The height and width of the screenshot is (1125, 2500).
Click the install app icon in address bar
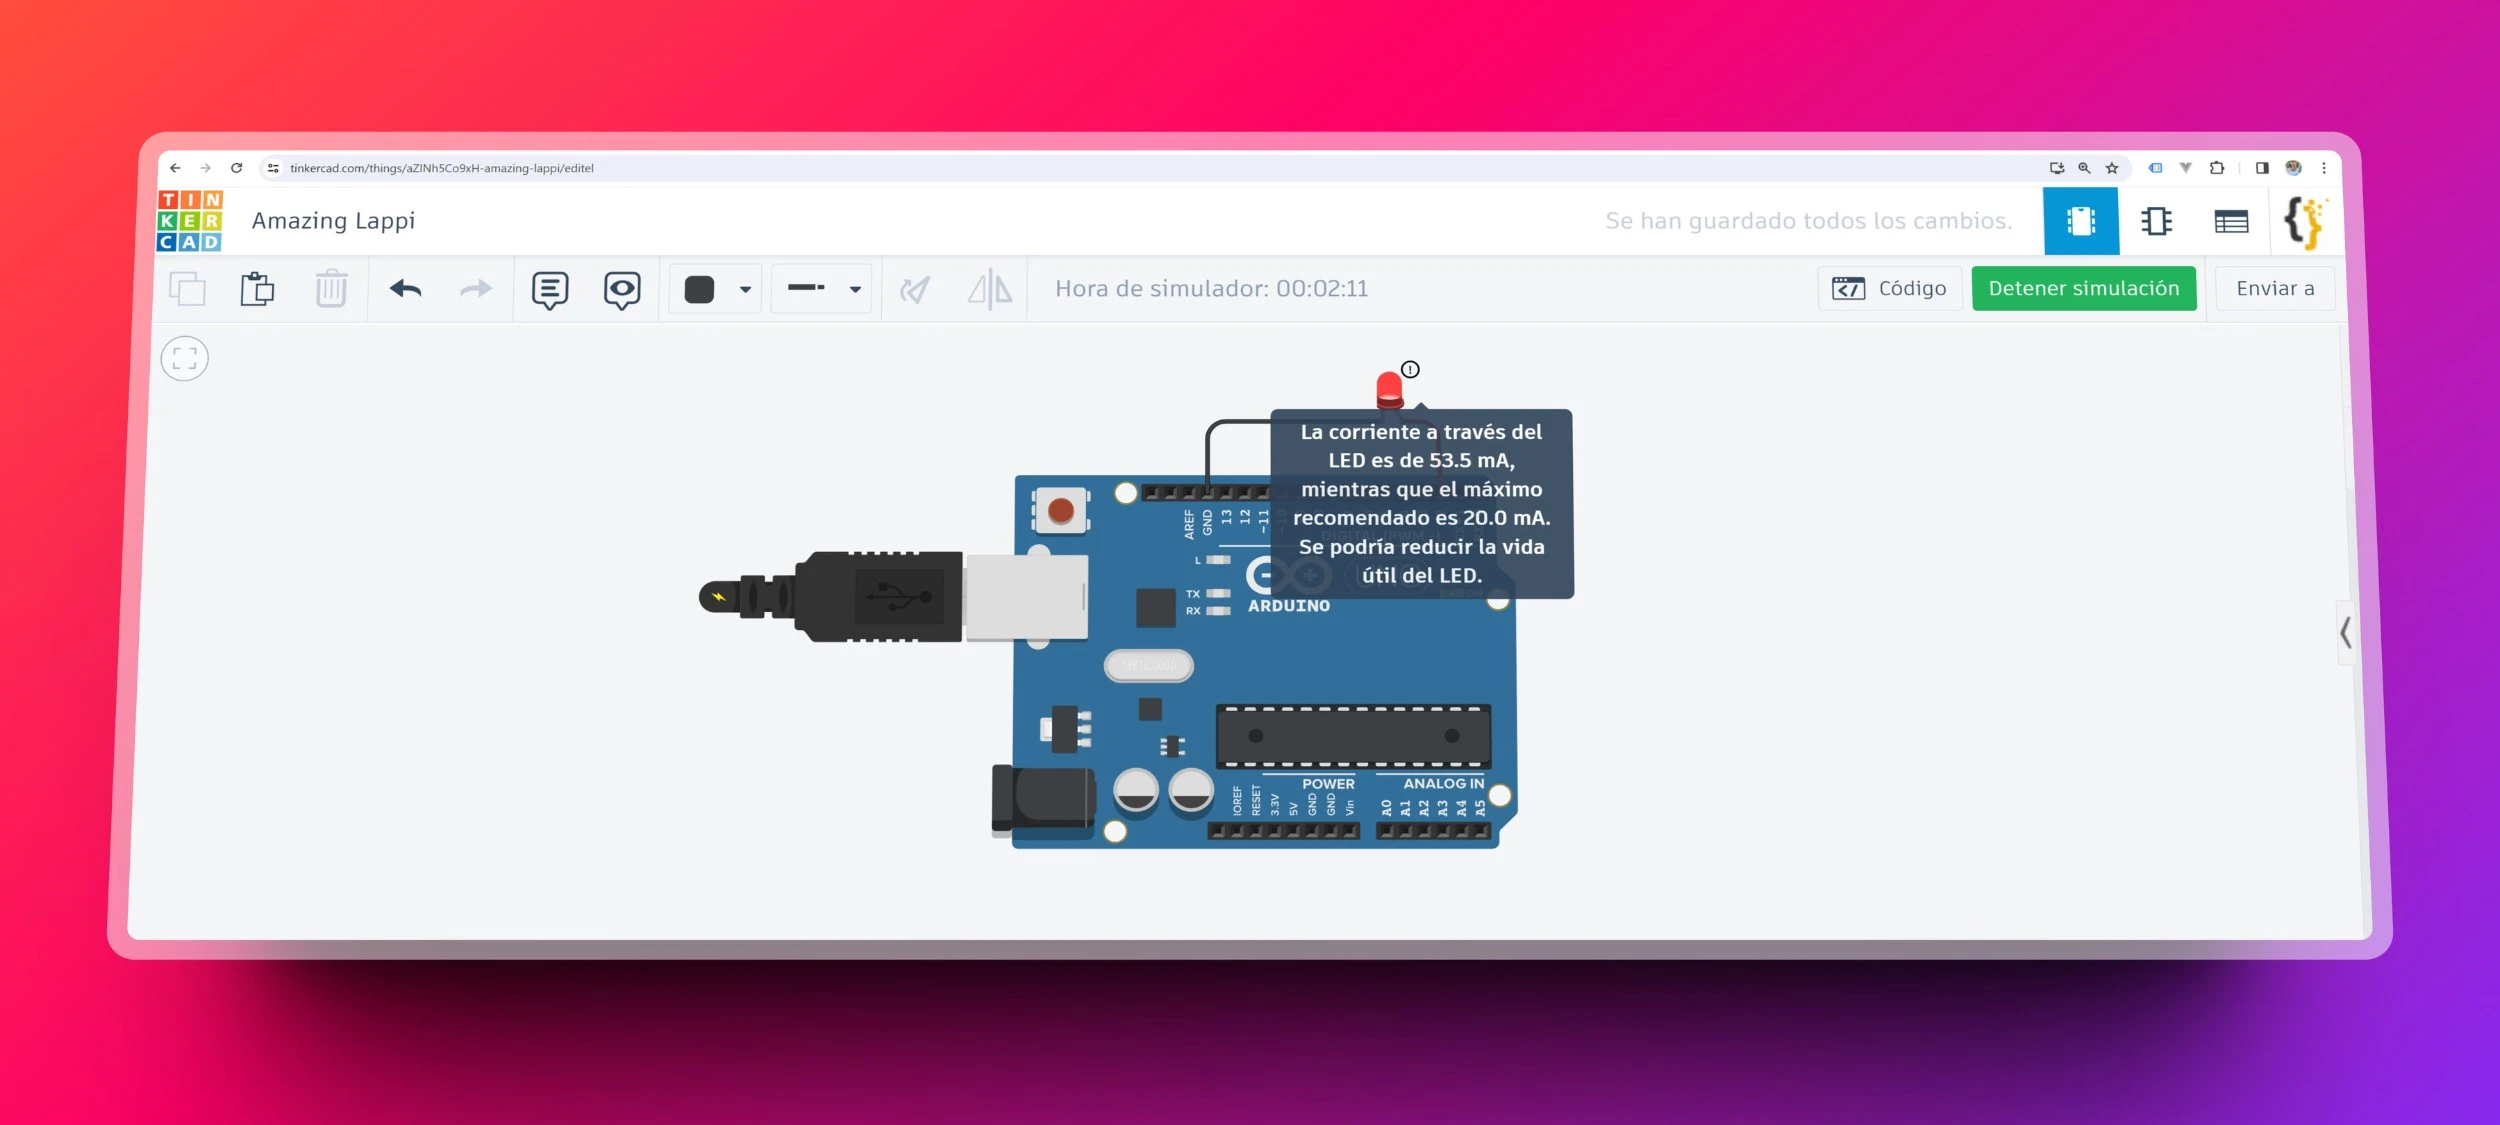coord(2056,168)
